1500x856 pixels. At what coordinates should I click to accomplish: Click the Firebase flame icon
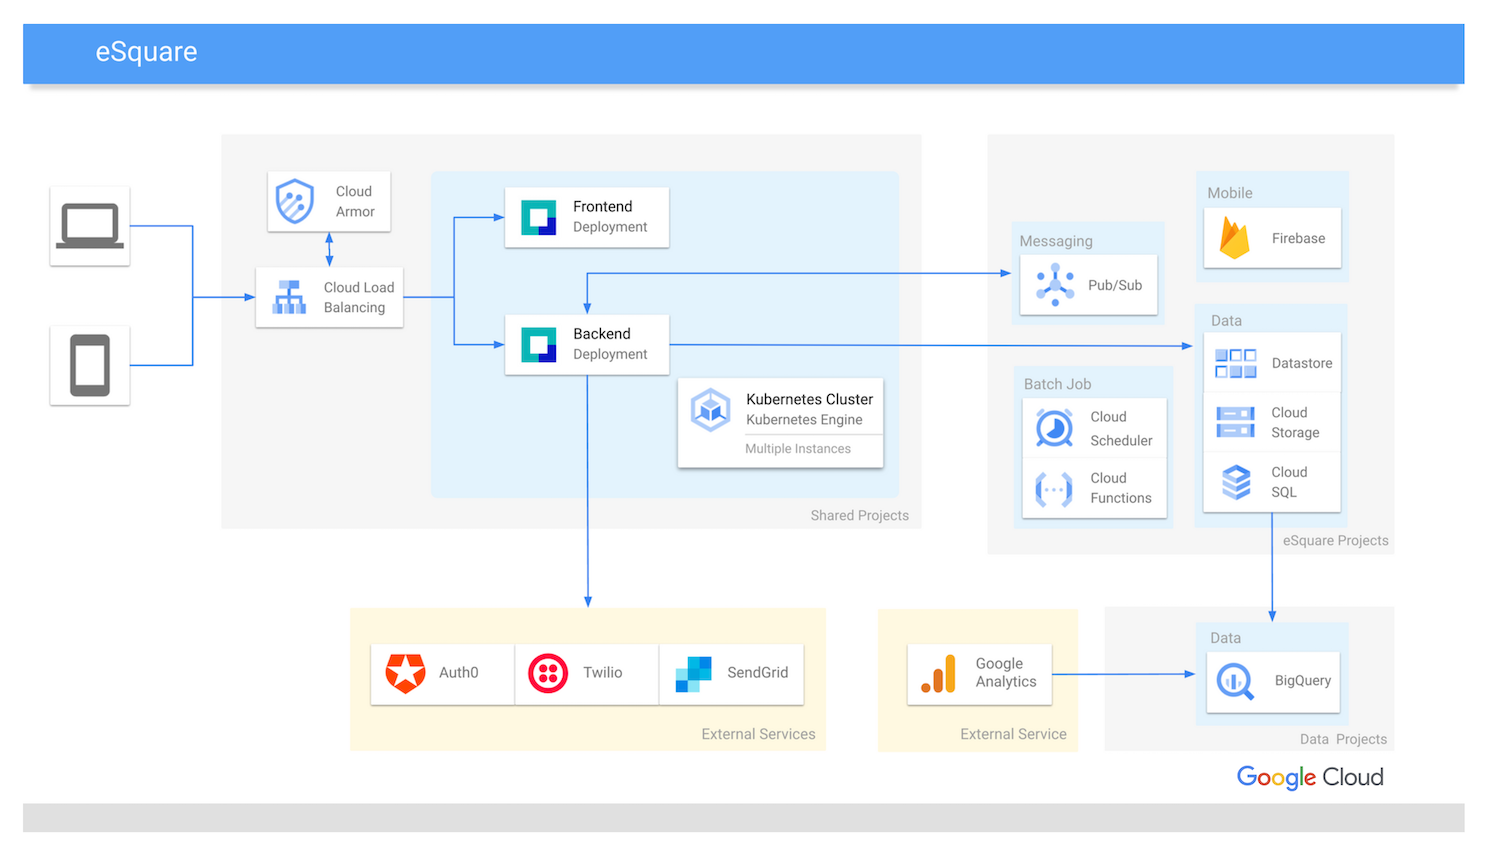(1235, 238)
